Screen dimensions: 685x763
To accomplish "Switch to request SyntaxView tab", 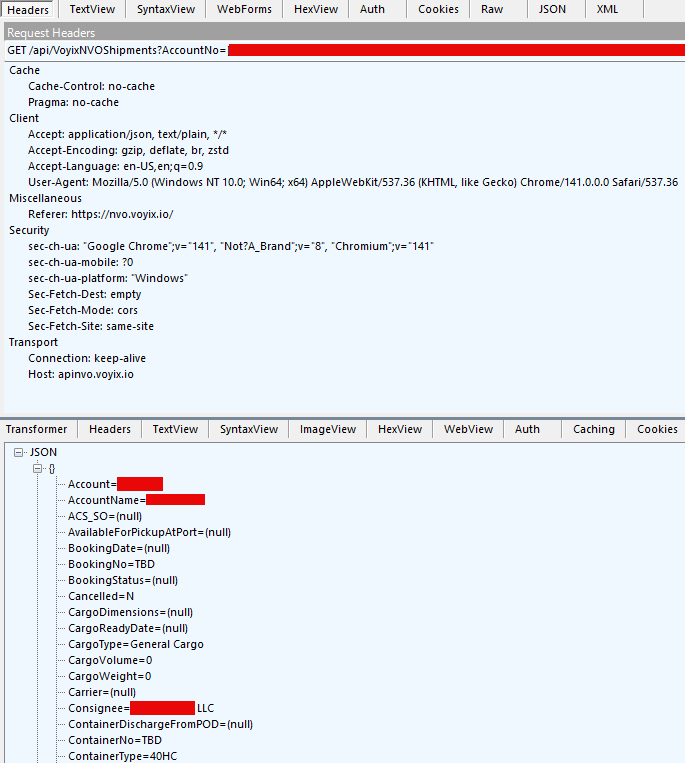I will (x=168, y=9).
